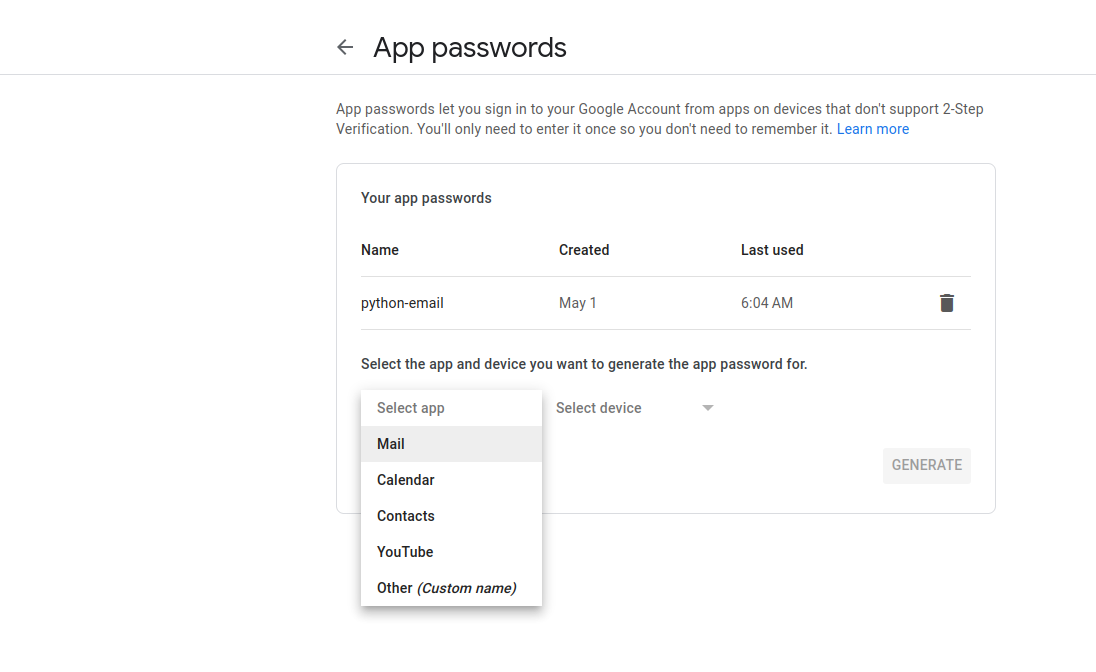Open the Select device dropdown
Image resolution: width=1096 pixels, height=672 pixels.
tap(634, 408)
